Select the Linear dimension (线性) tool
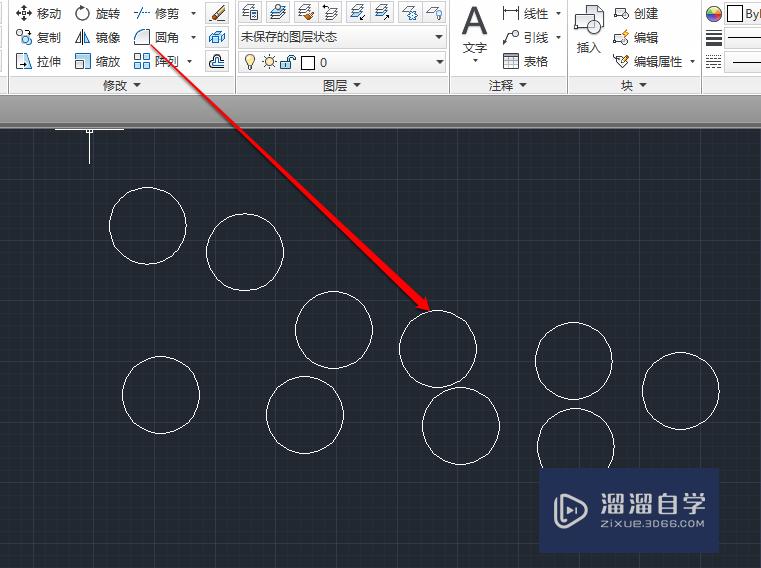Viewport: 761px width, 568px height. pos(526,14)
